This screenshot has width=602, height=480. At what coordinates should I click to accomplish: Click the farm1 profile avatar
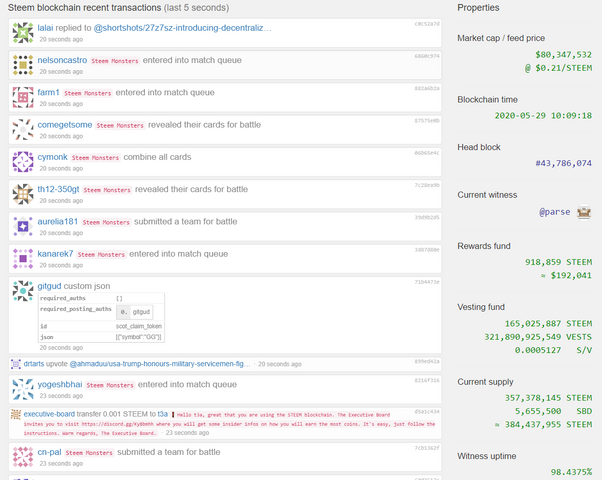tap(23, 97)
